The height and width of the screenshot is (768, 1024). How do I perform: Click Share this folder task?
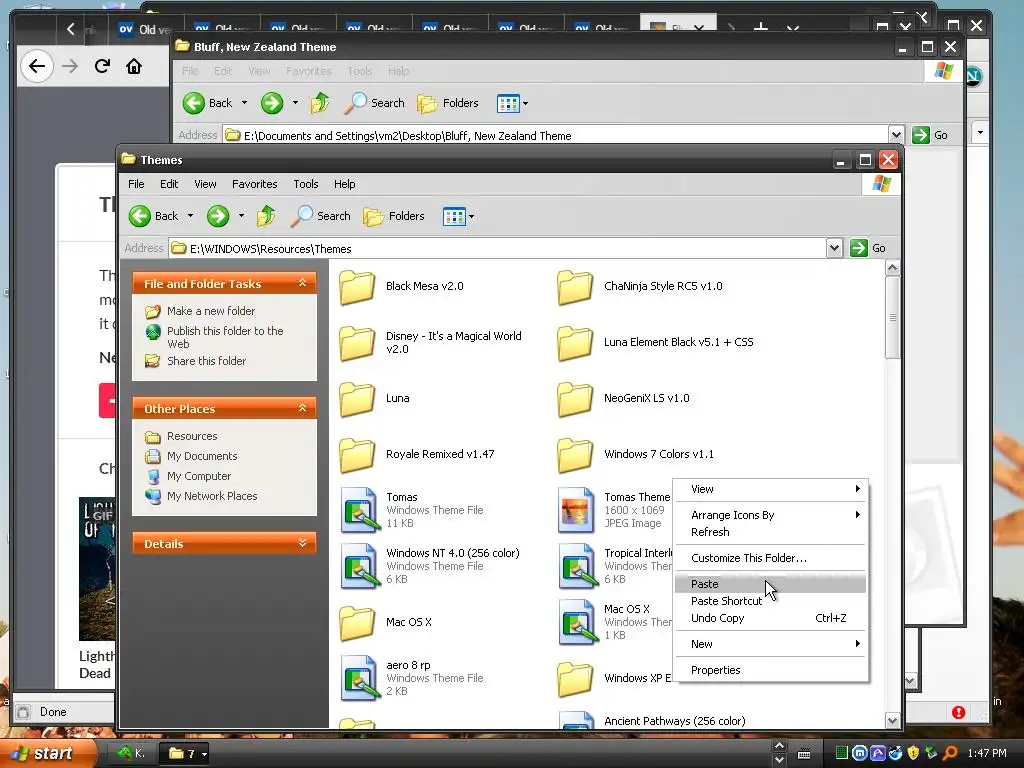[206, 361]
